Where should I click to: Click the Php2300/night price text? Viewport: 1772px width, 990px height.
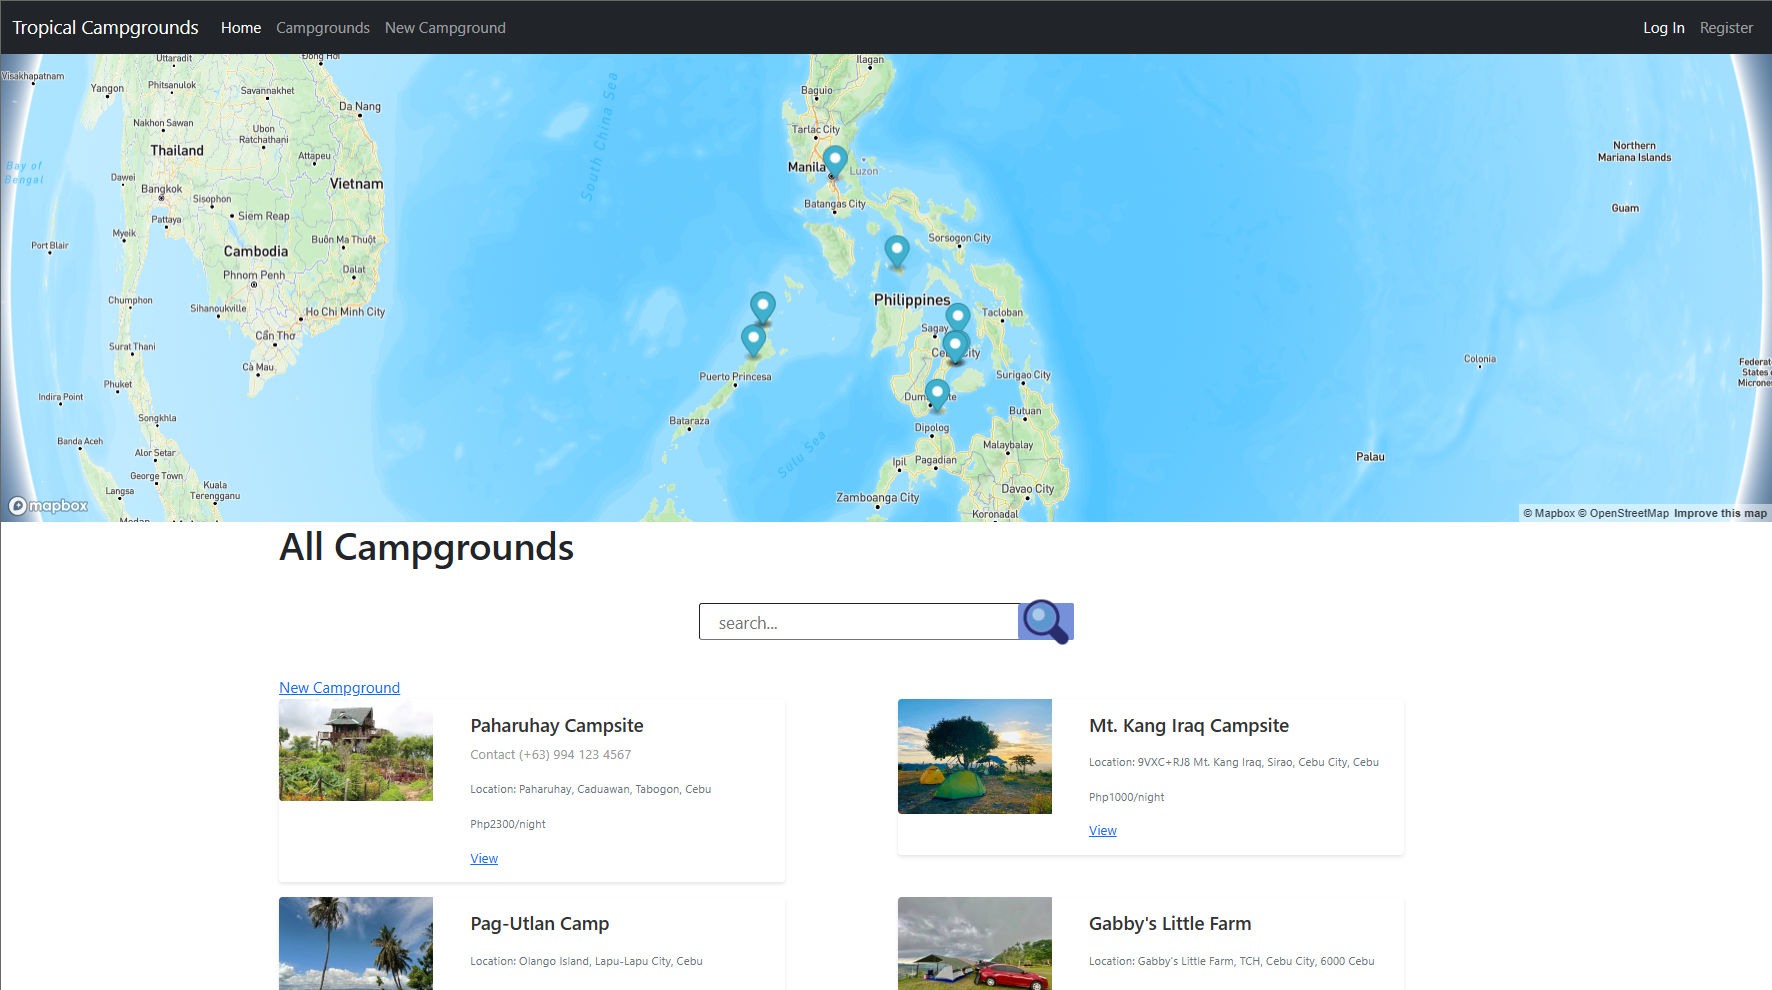pos(508,824)
